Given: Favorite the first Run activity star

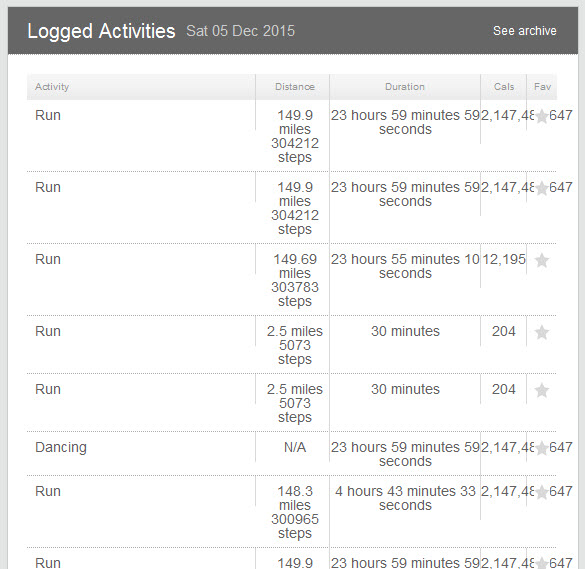Looking at the screenshot, I should click(542, 116).
